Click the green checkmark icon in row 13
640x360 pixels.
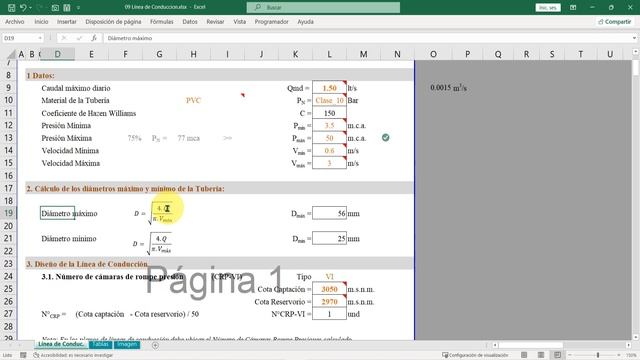(385, 138)
